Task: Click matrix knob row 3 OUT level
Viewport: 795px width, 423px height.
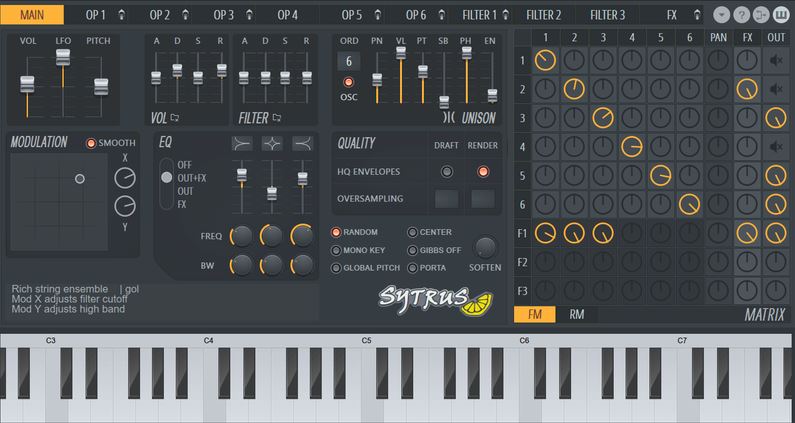Action: [776, 118]
